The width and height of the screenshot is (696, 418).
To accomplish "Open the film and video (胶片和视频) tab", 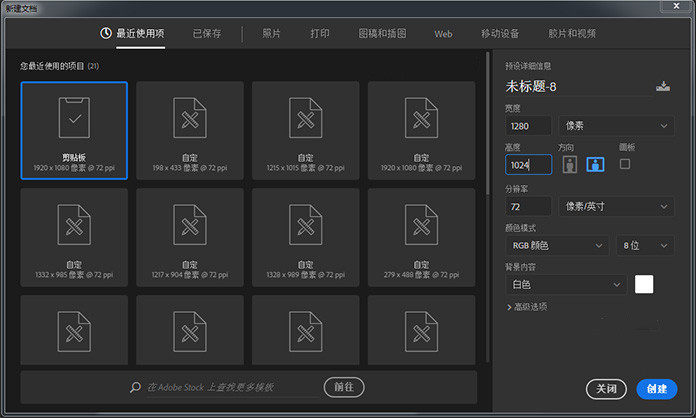I will pos(572,33).
